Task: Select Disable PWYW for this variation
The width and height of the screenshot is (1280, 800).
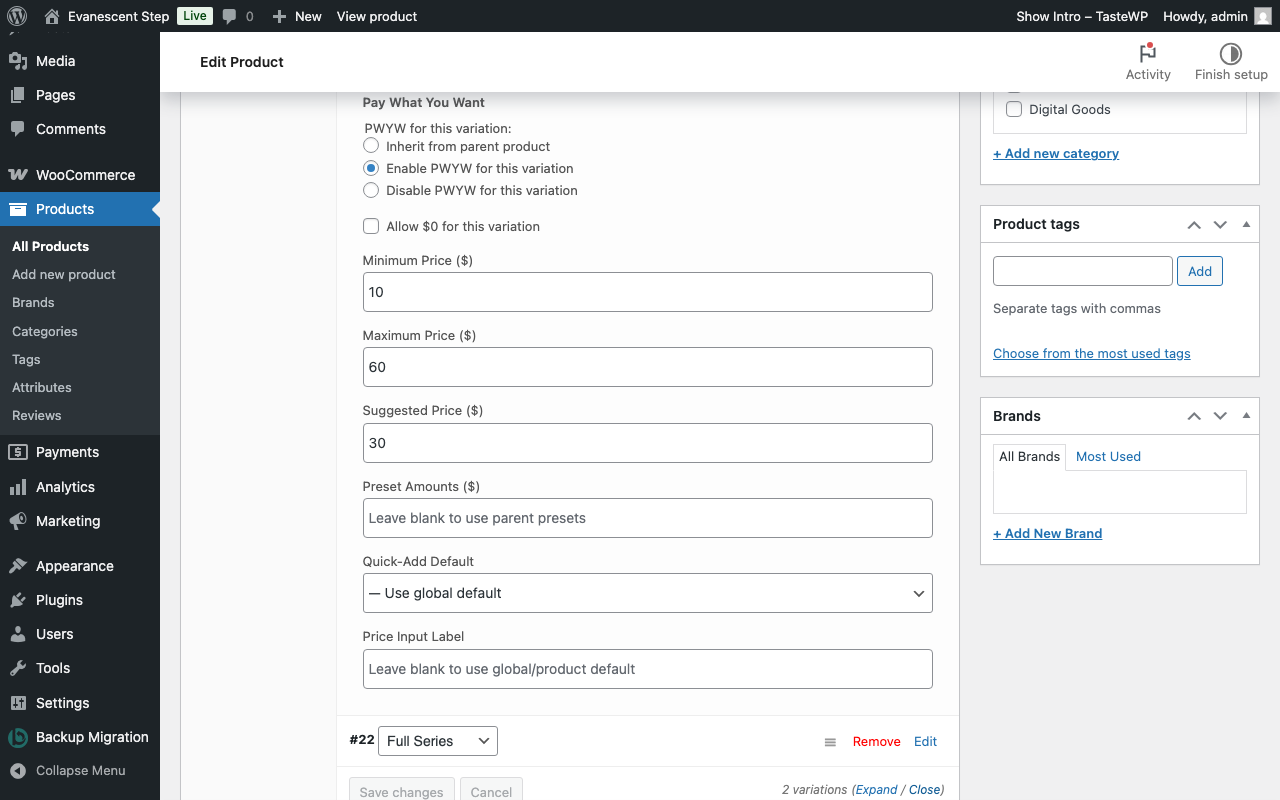Action: click(x=371, y=190)
